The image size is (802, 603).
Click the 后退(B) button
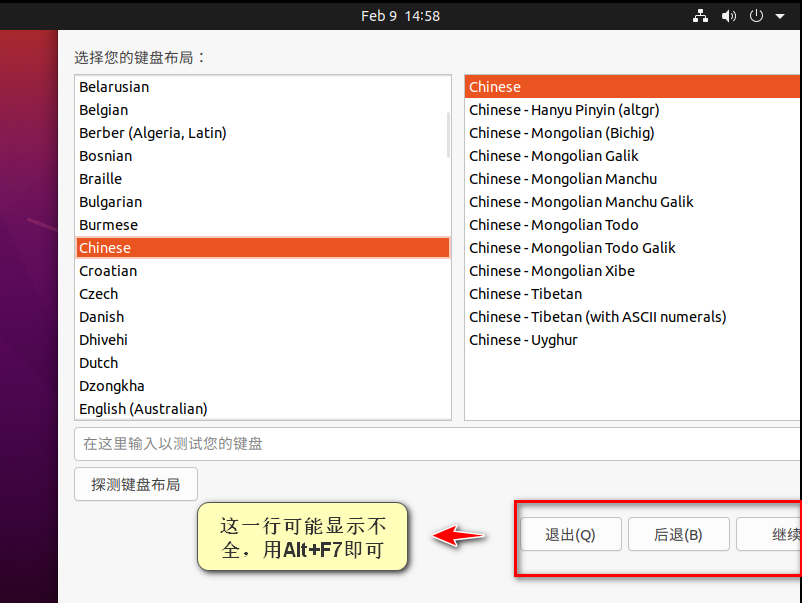click(678, 534)
